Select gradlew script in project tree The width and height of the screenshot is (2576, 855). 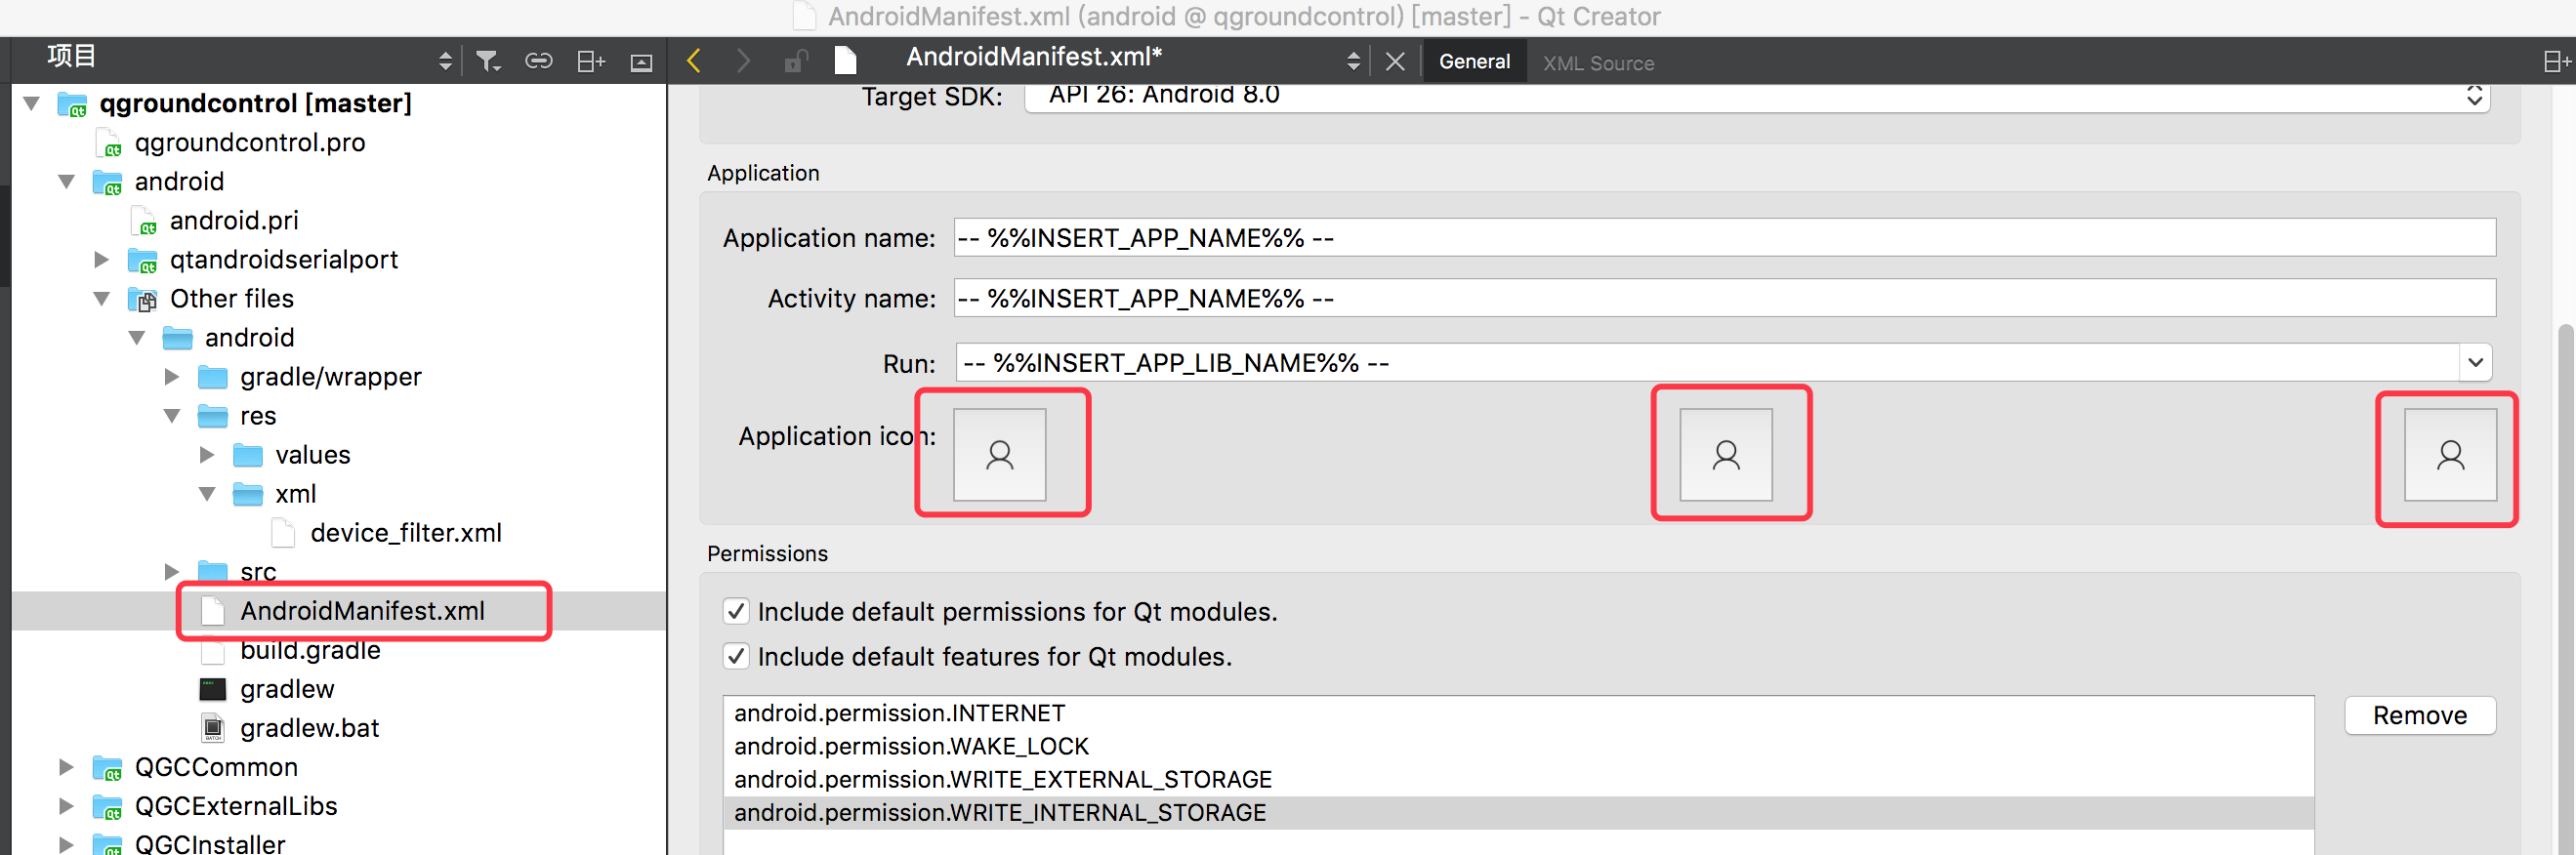[x=287, y=689]
